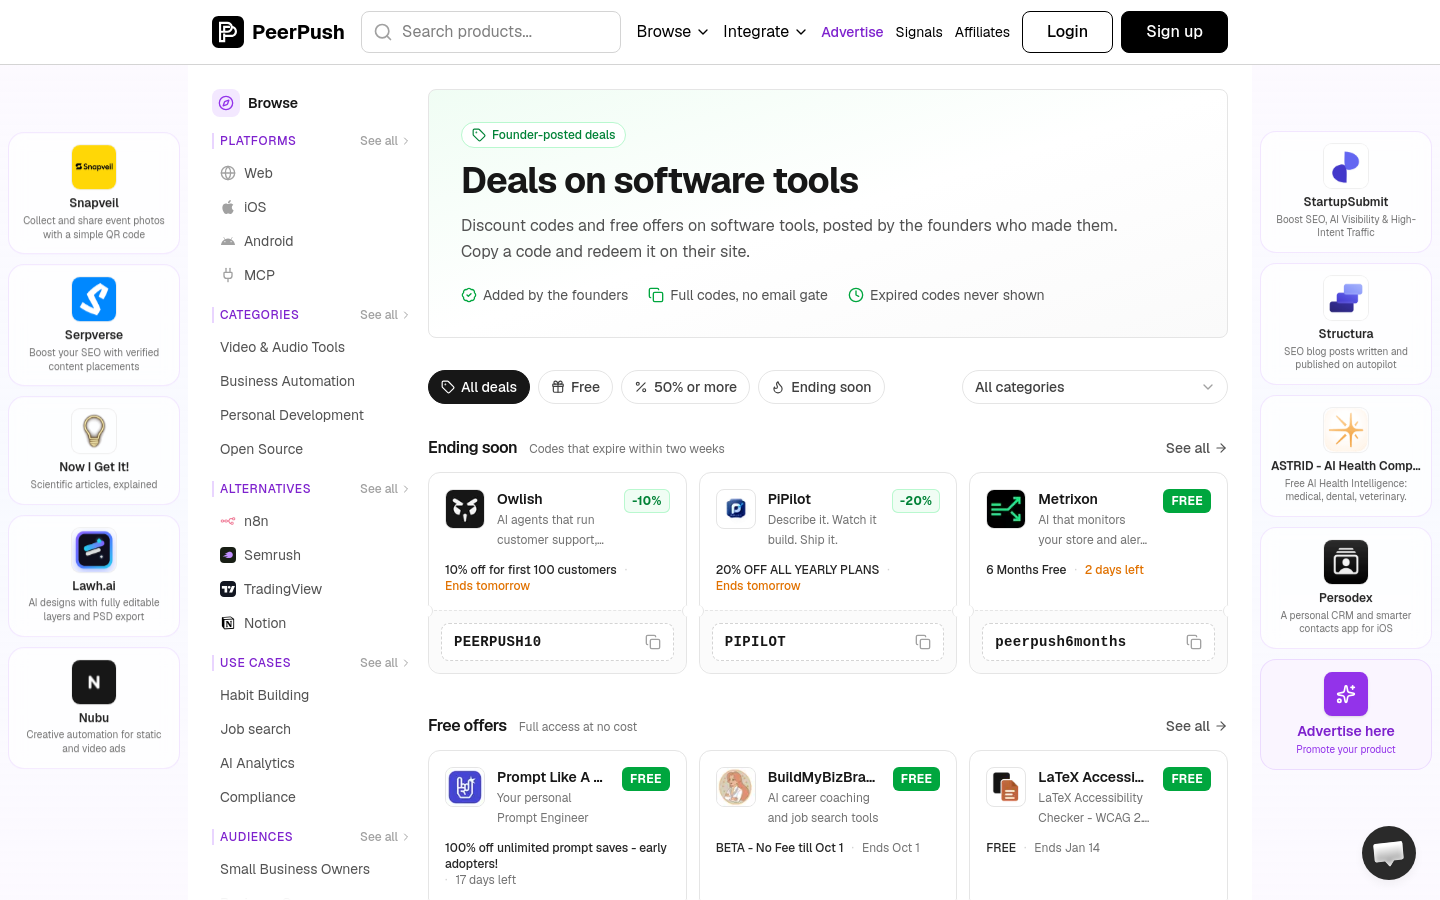Image resolution: width=1440 pixels, height=900 pixels.
Task: Open the All categories dropdown
Action: (1095, 387)
